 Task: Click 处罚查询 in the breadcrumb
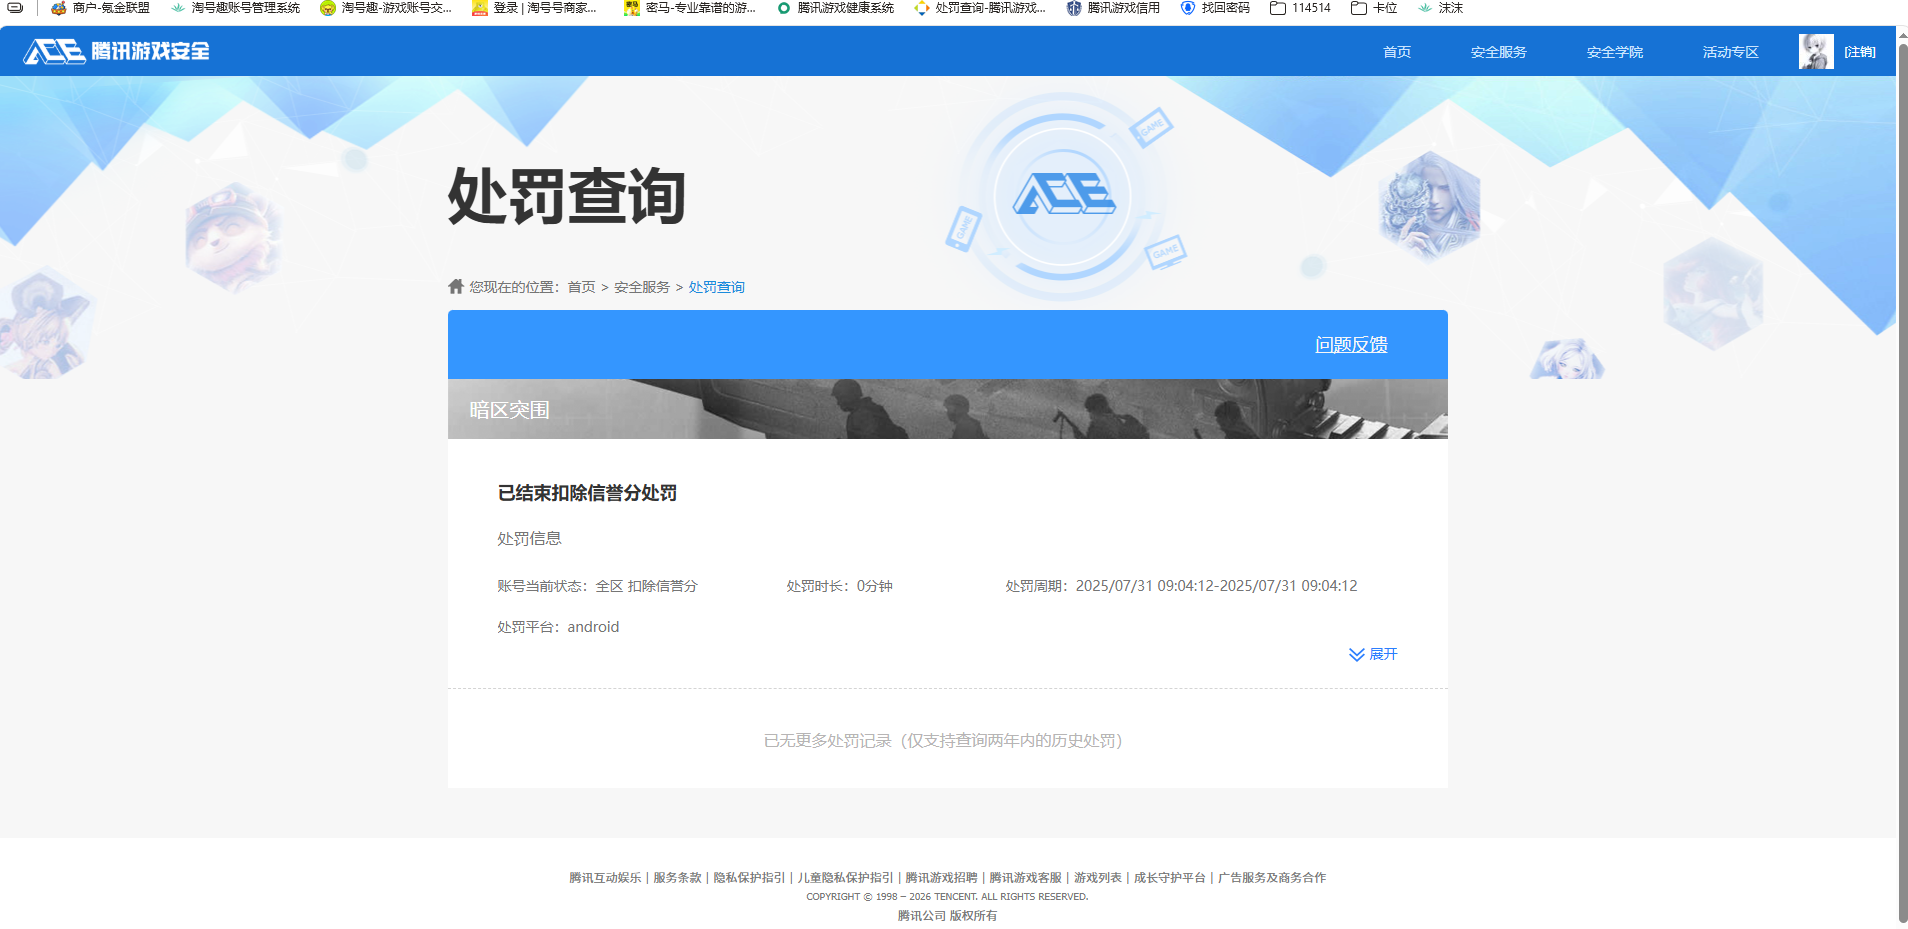tap(716, 287)
